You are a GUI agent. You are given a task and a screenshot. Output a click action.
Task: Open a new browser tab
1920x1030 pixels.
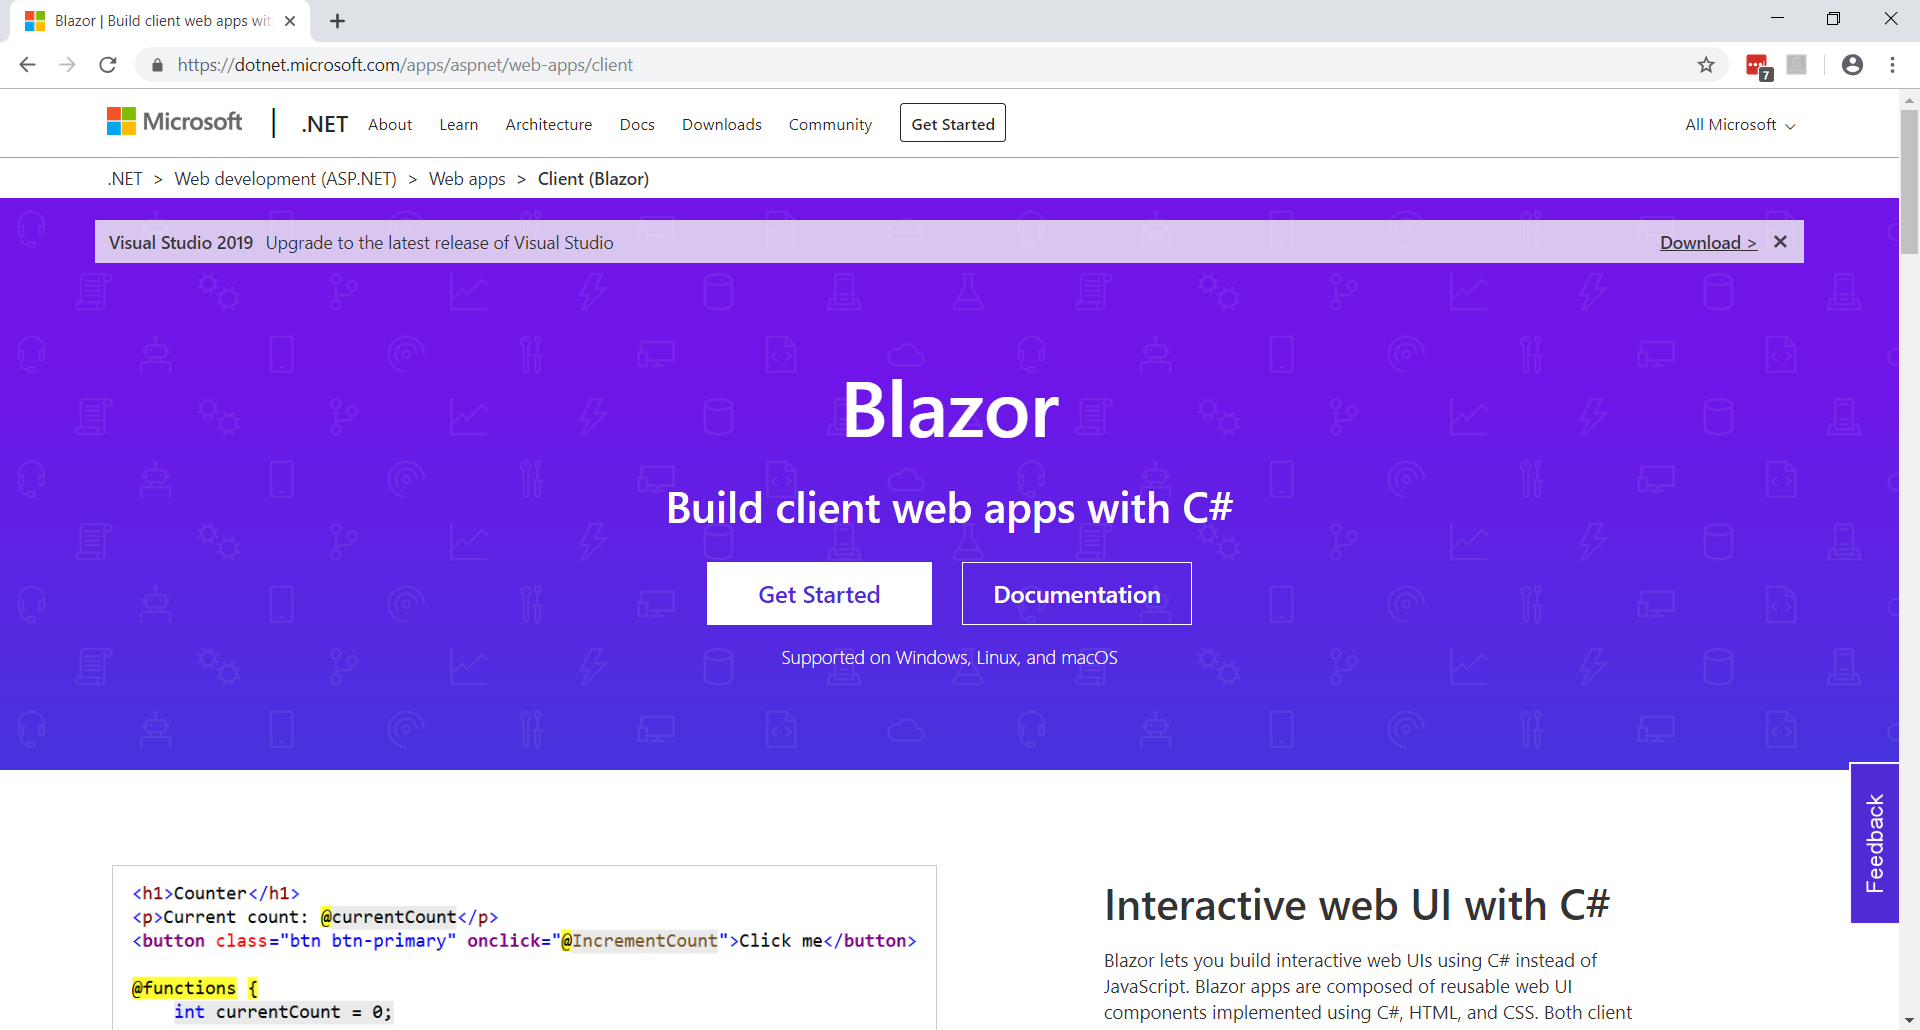338,21
